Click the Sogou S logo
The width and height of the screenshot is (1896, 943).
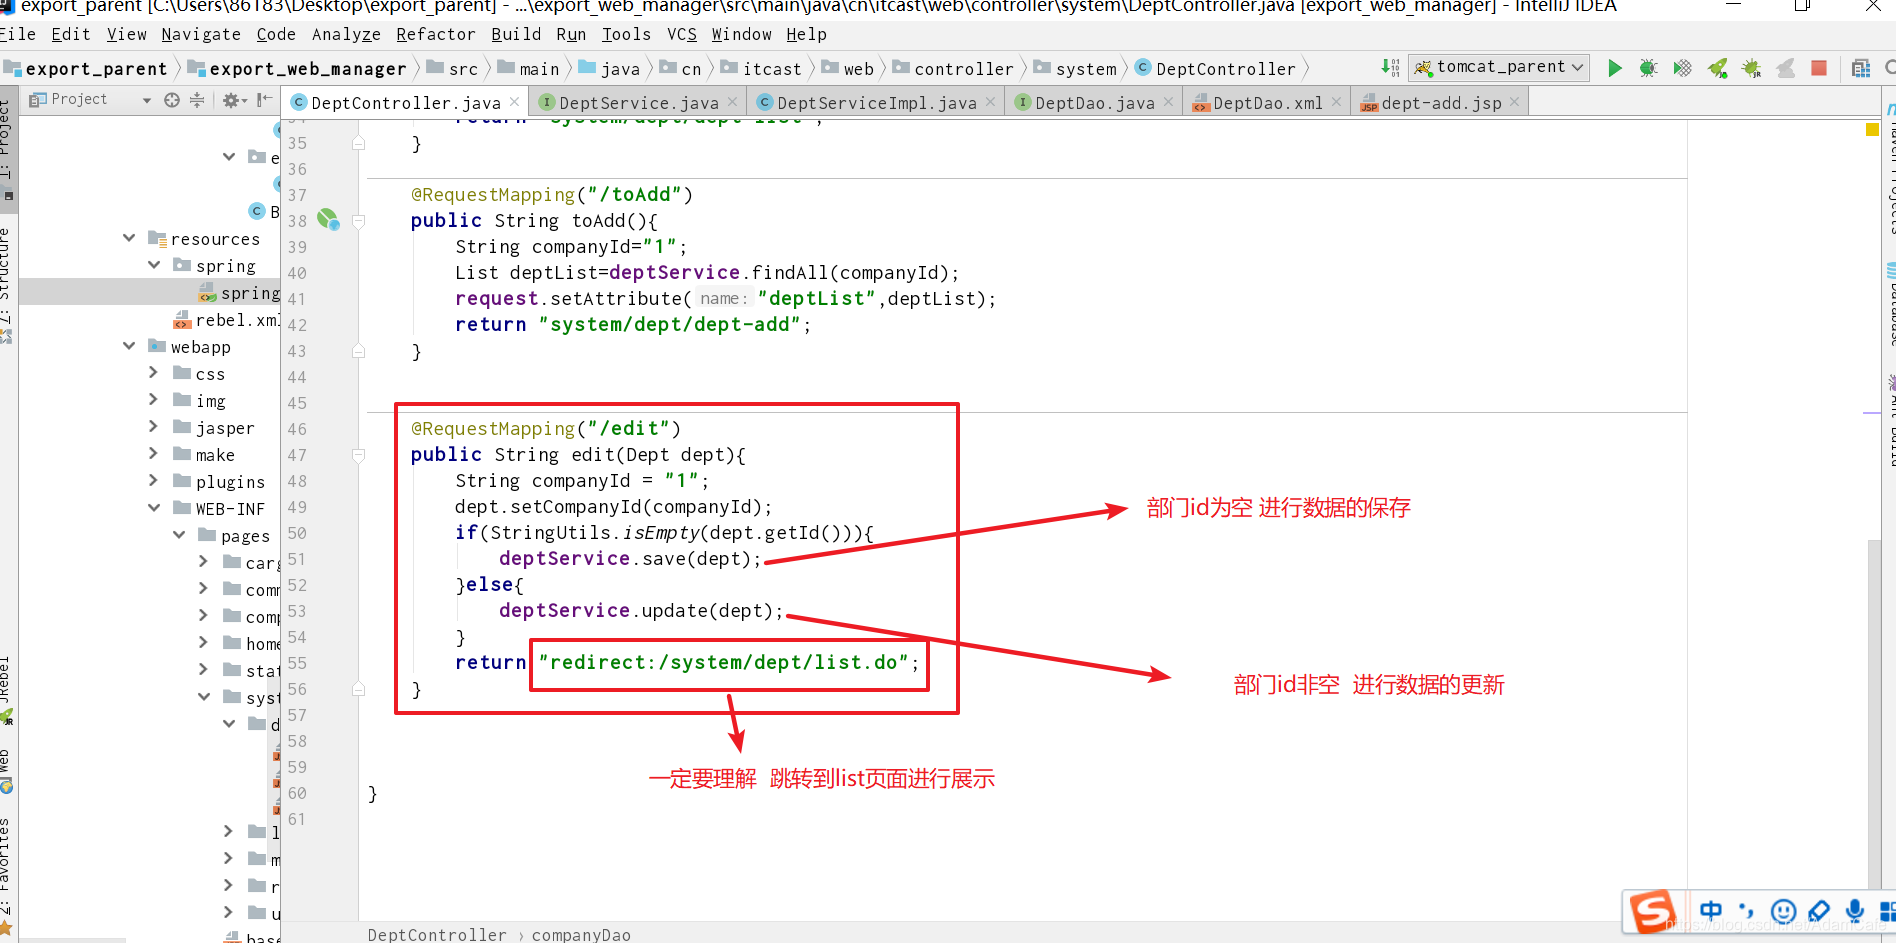pyautogui.click(x=1652, y=912)
